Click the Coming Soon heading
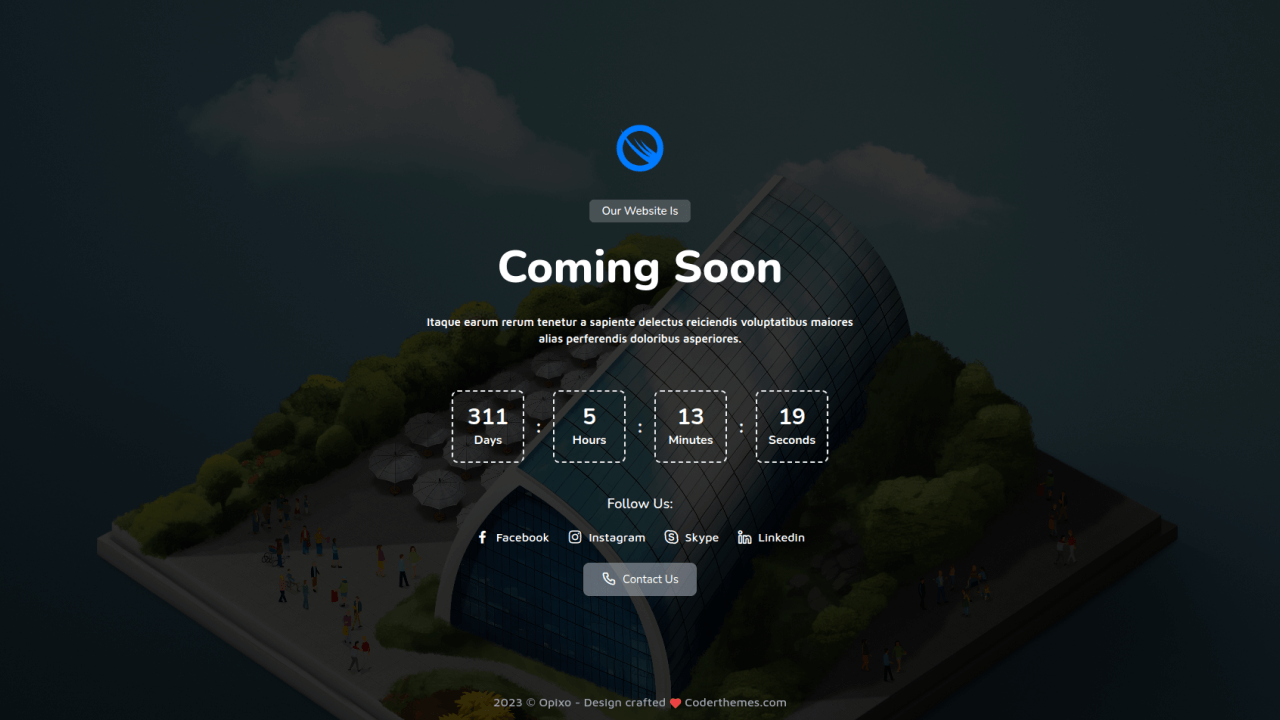Screen dimensions: 1280x720 (639, 267)
